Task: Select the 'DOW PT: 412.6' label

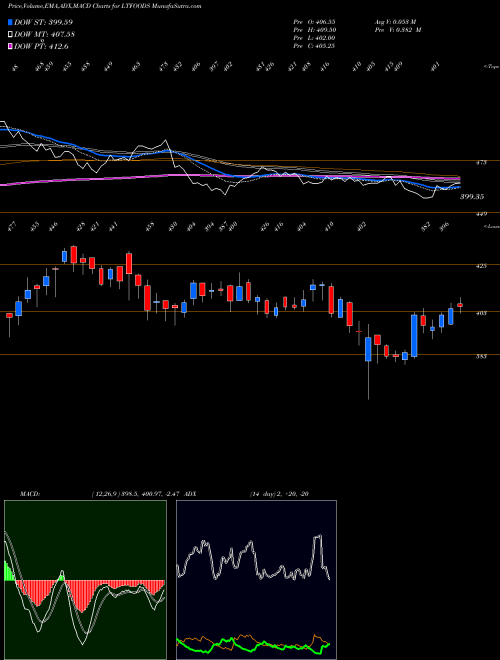Action: coord(41,46)
